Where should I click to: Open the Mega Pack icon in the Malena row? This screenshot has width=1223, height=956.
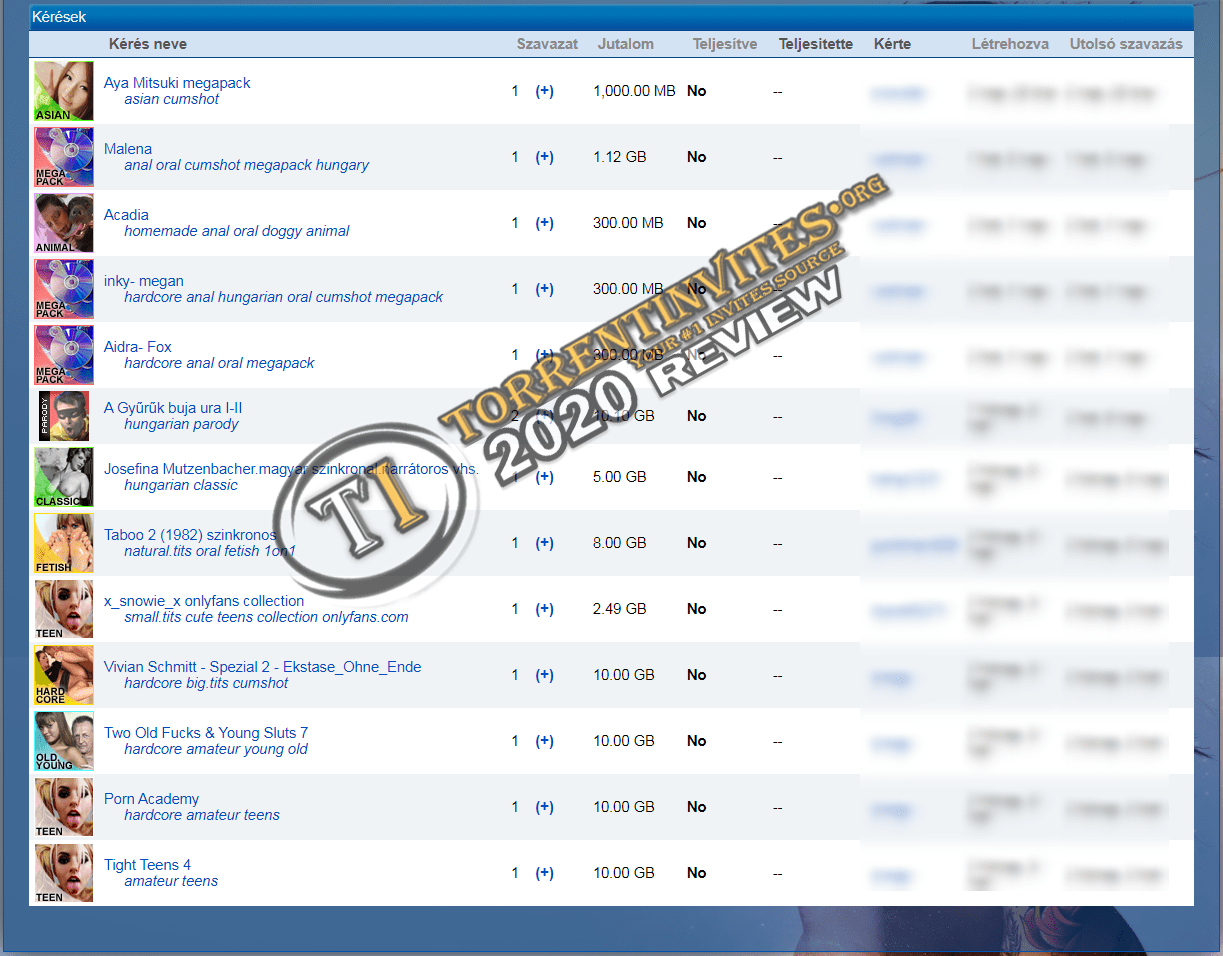[x=64, y=157]
